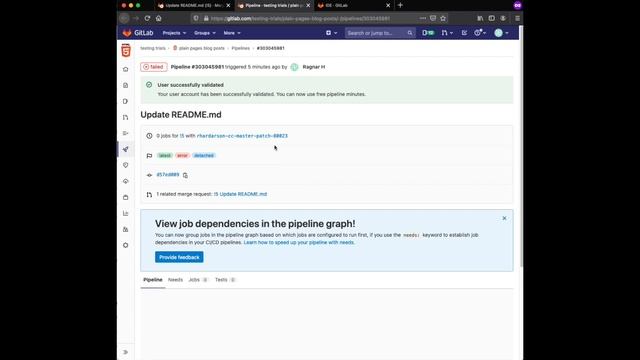Click the error pipeline label
This screenshot has width=640, height=360.
click(x=182, y=156)
